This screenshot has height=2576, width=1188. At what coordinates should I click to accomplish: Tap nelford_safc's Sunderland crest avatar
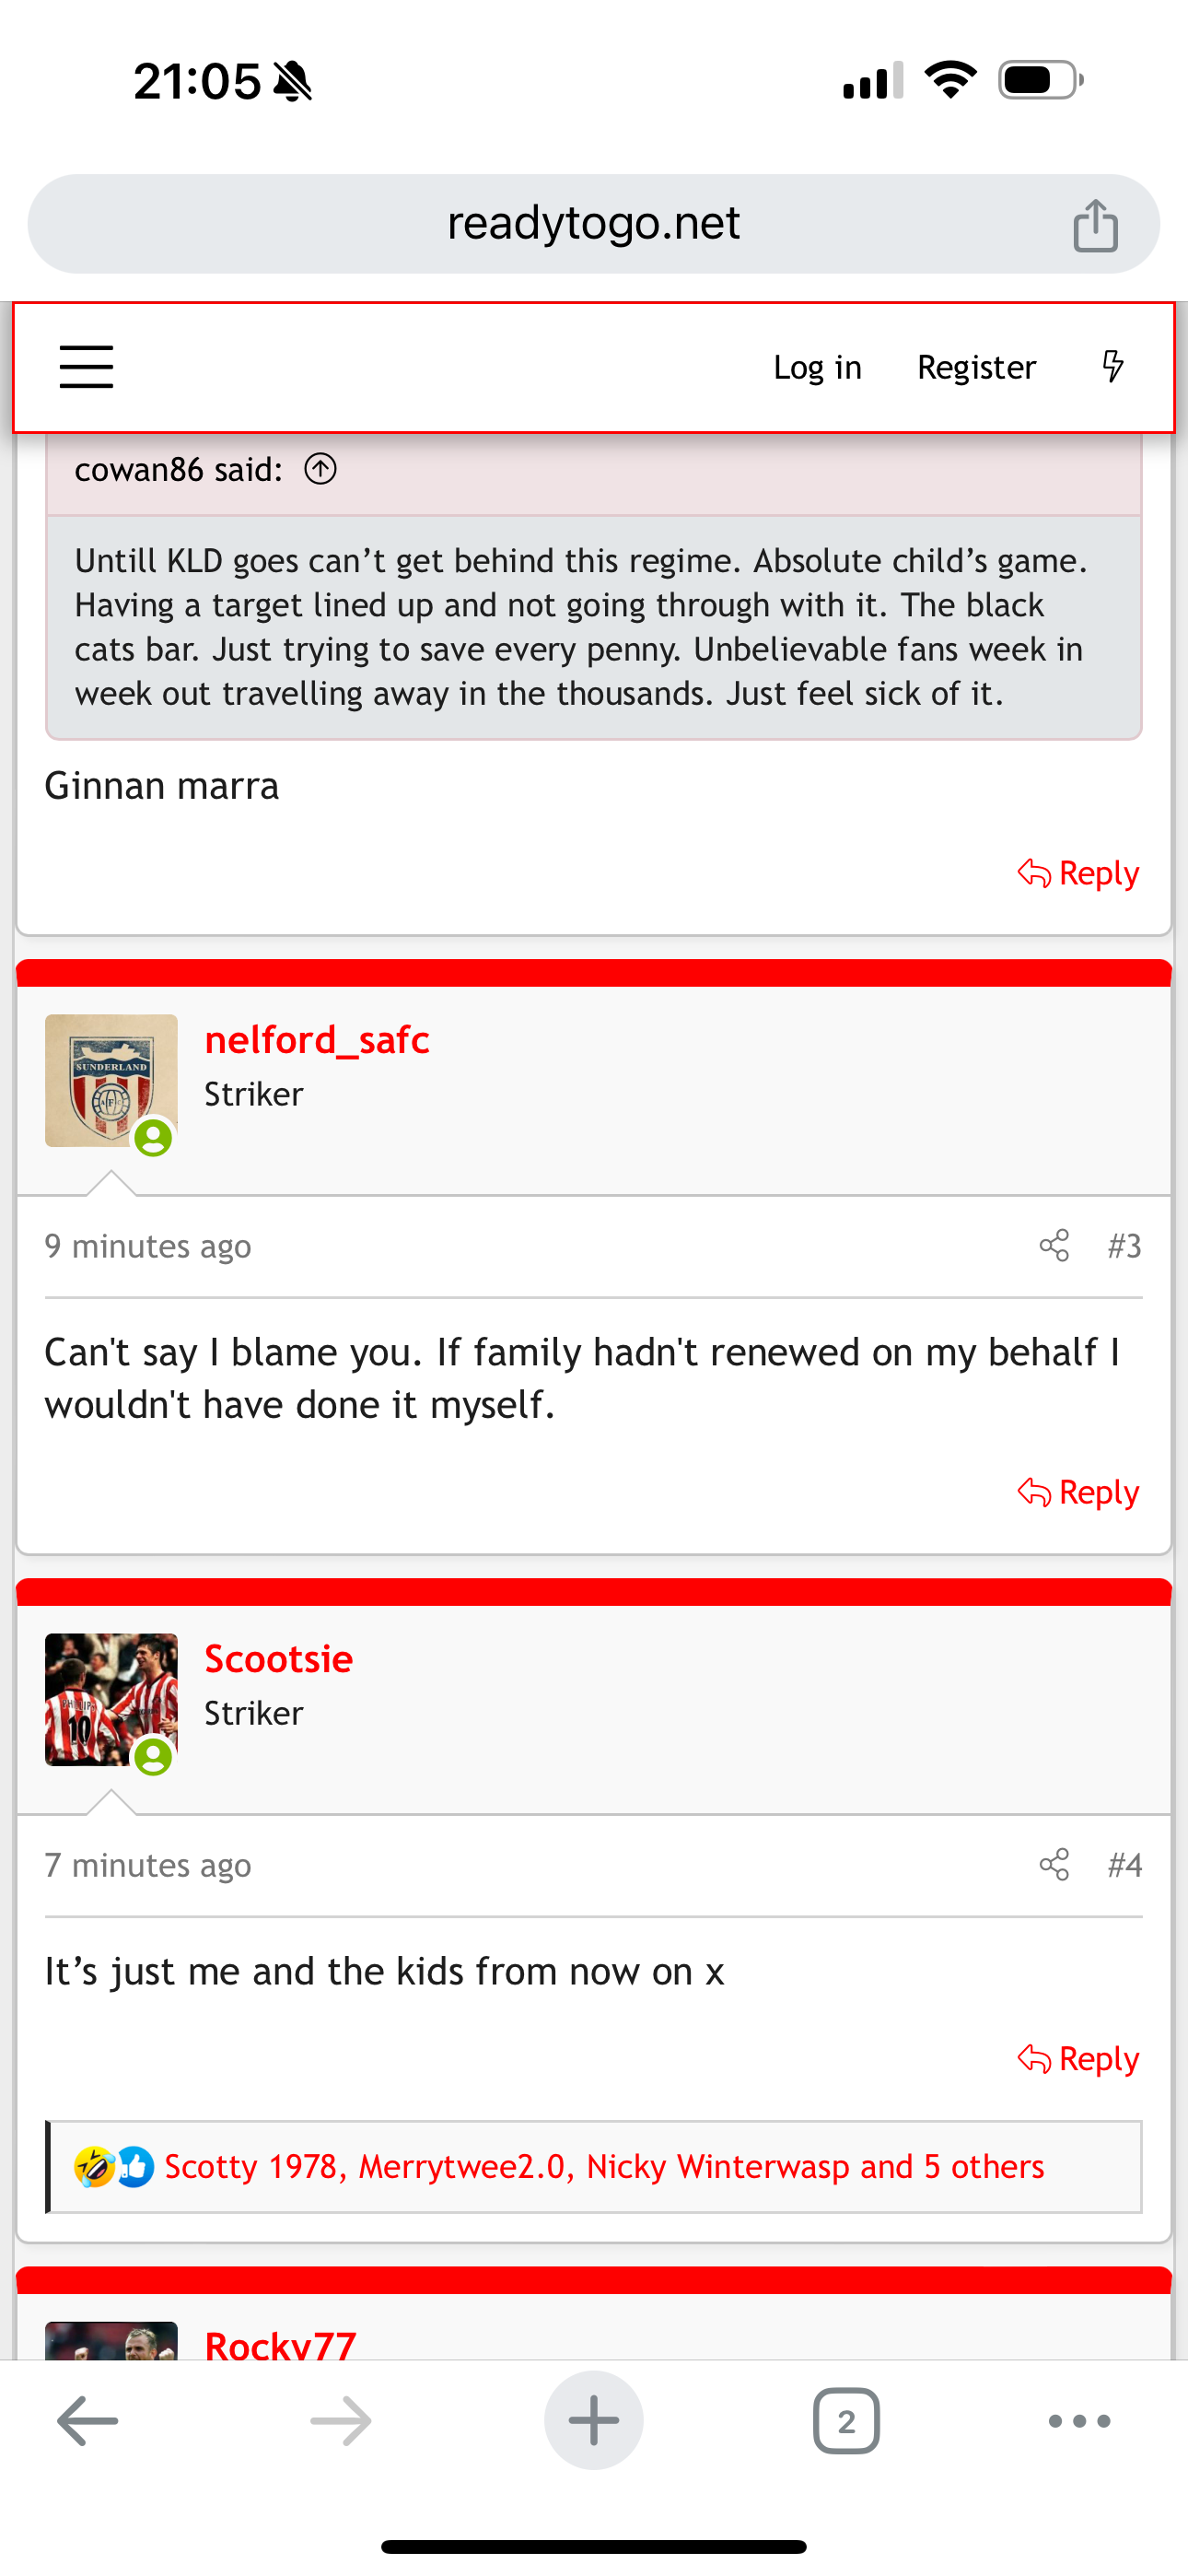point(111,1081)
